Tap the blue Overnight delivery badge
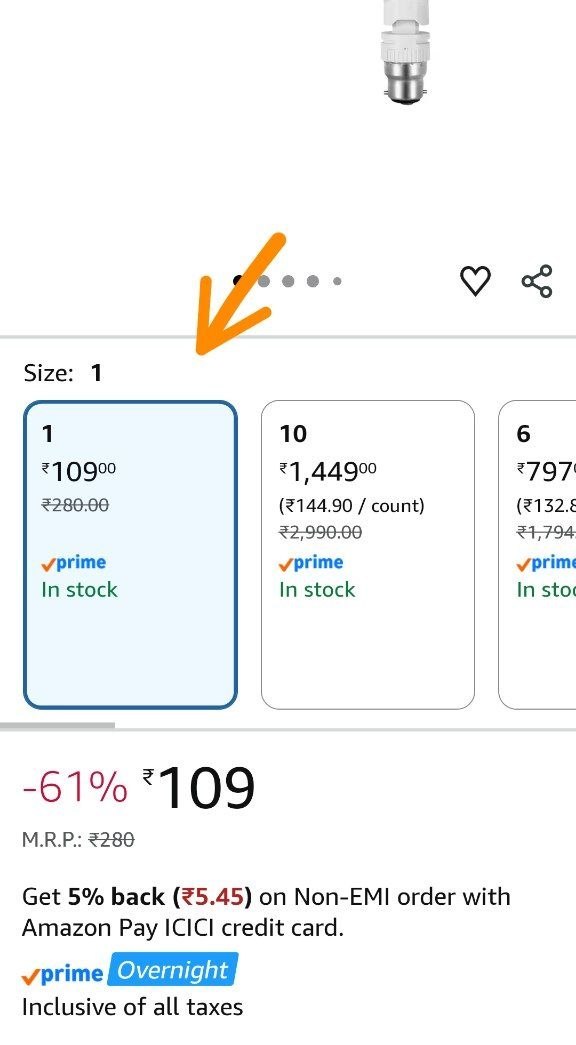576x1045 pixels. [x=173, y=970]
